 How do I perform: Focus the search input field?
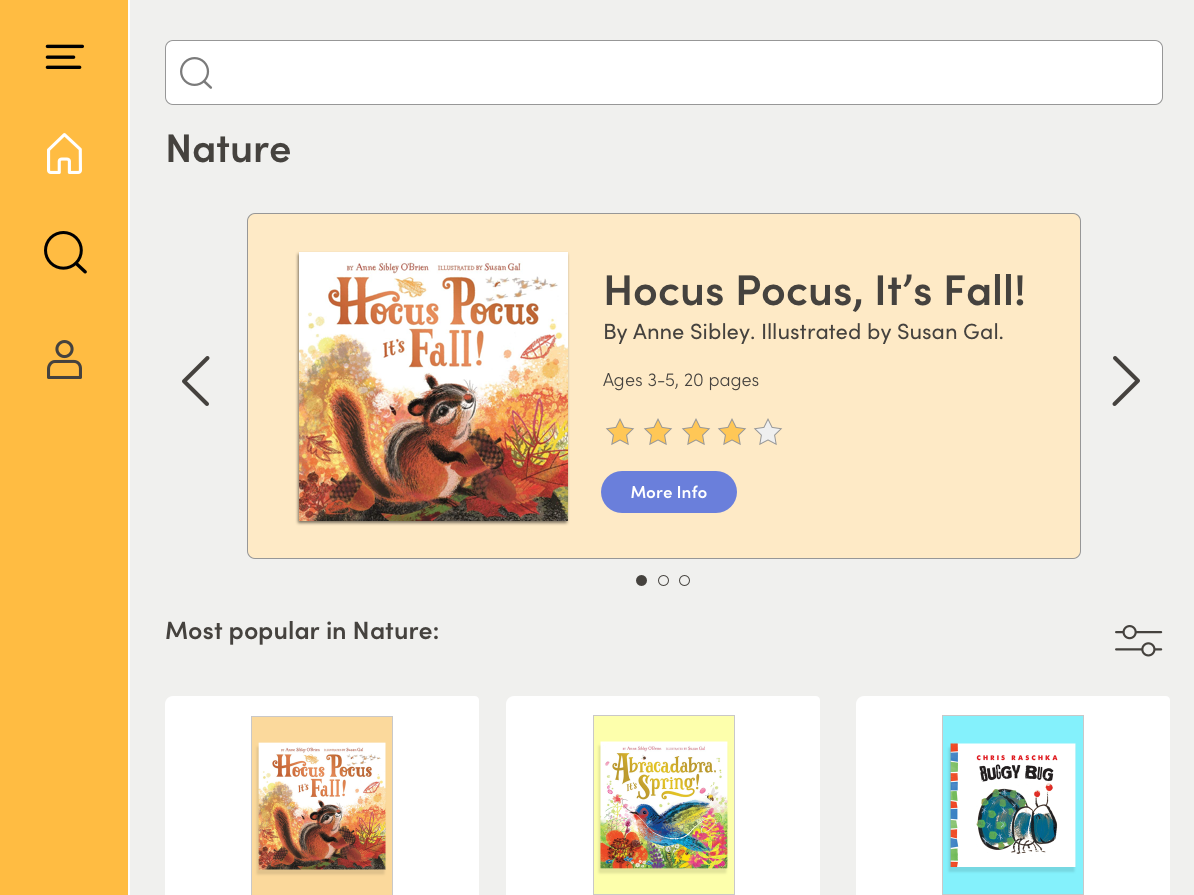click(x=663, y=72)
